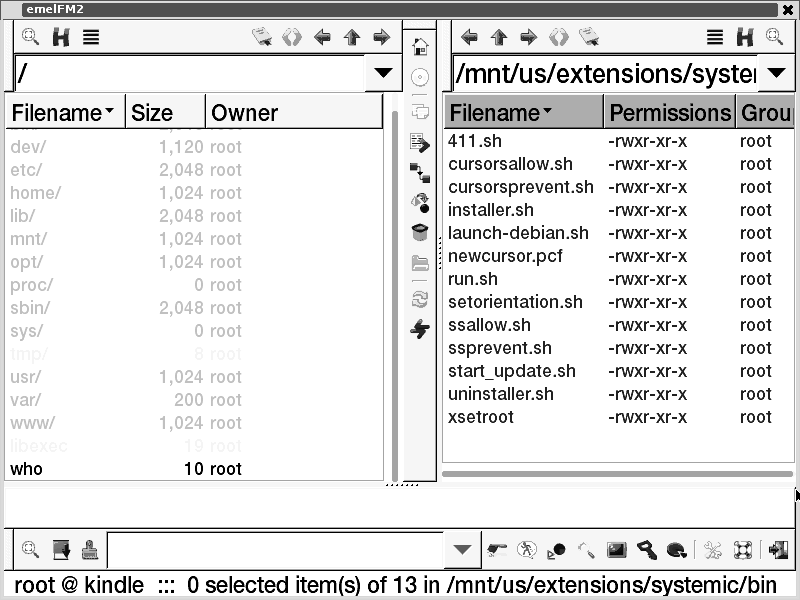Select installer.sh in the right pane
Viewport: 800px width, 600px height.
pyautogui.click(x=491, y=210)
